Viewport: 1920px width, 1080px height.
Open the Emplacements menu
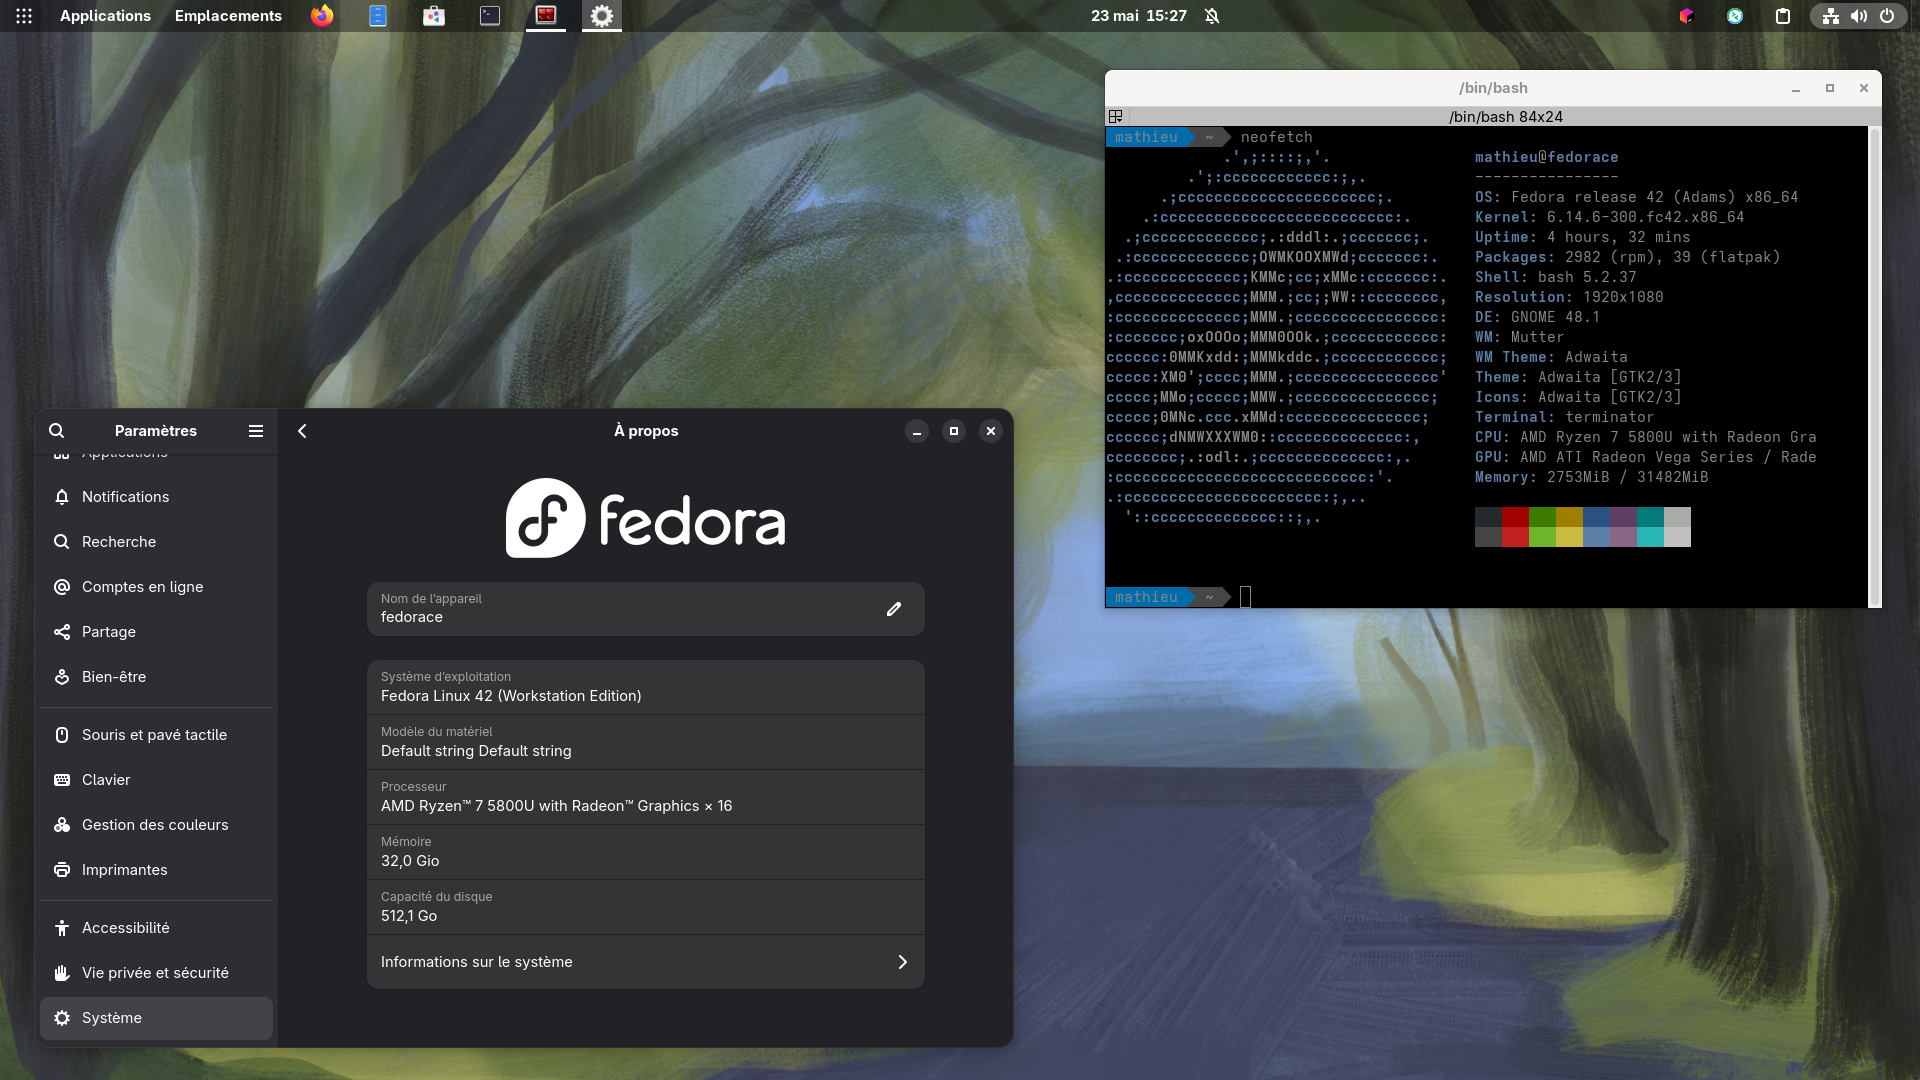(x=228, y=16)
